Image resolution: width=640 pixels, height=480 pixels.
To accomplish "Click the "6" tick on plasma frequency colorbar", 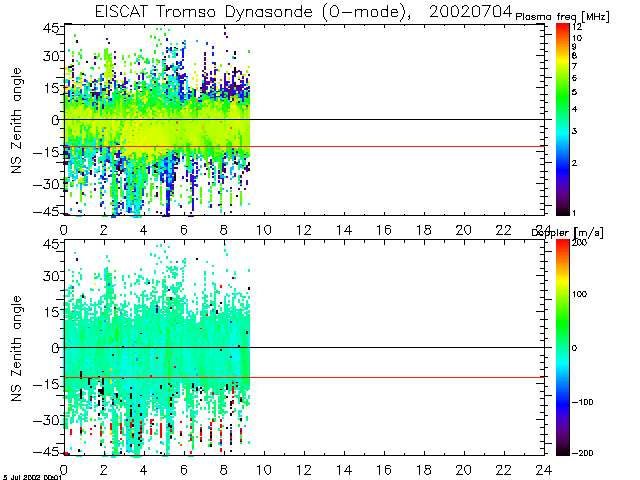I will [574, 78].
